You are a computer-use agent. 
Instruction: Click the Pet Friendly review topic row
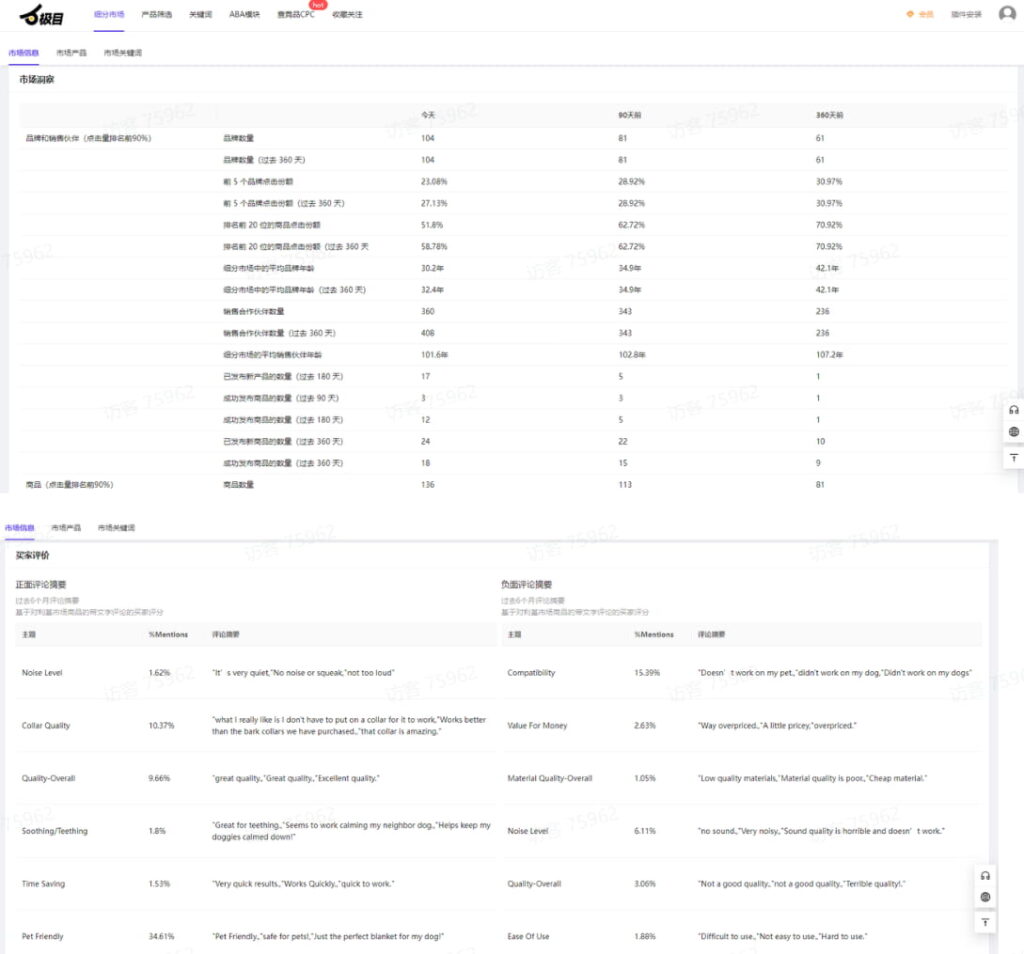43,937
